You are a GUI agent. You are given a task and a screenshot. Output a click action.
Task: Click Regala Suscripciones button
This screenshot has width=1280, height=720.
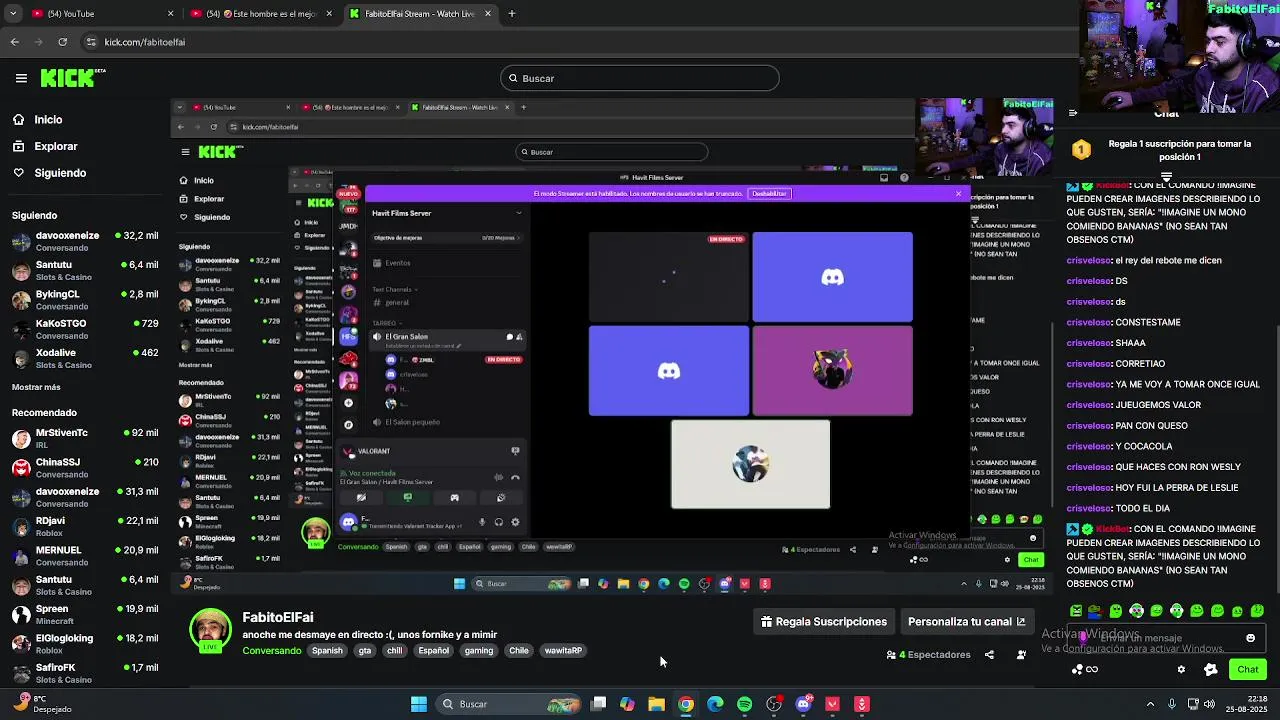point(823,622)
